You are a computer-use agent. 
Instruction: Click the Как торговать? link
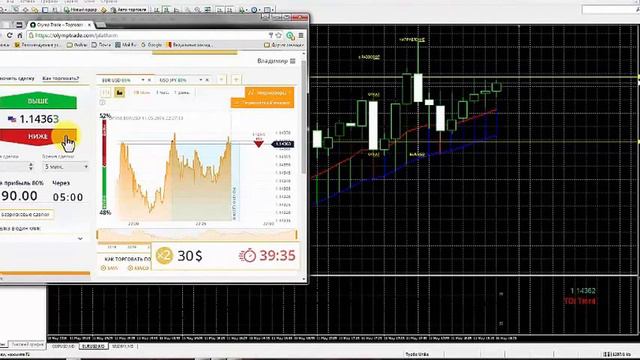tap(61, 78)
